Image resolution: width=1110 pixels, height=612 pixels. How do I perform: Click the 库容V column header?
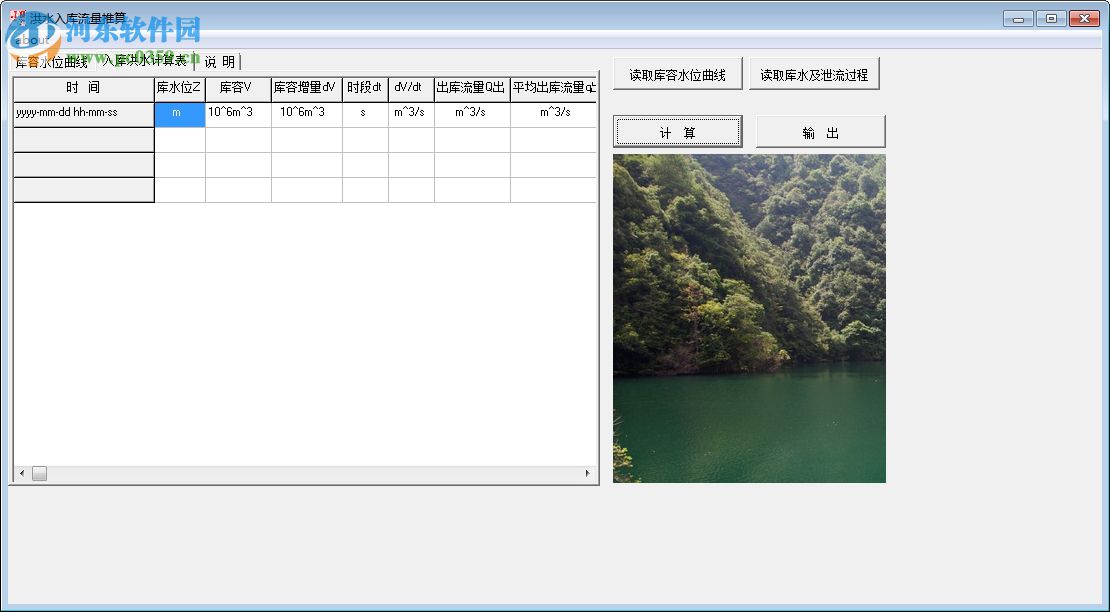(x=238, y=88)
